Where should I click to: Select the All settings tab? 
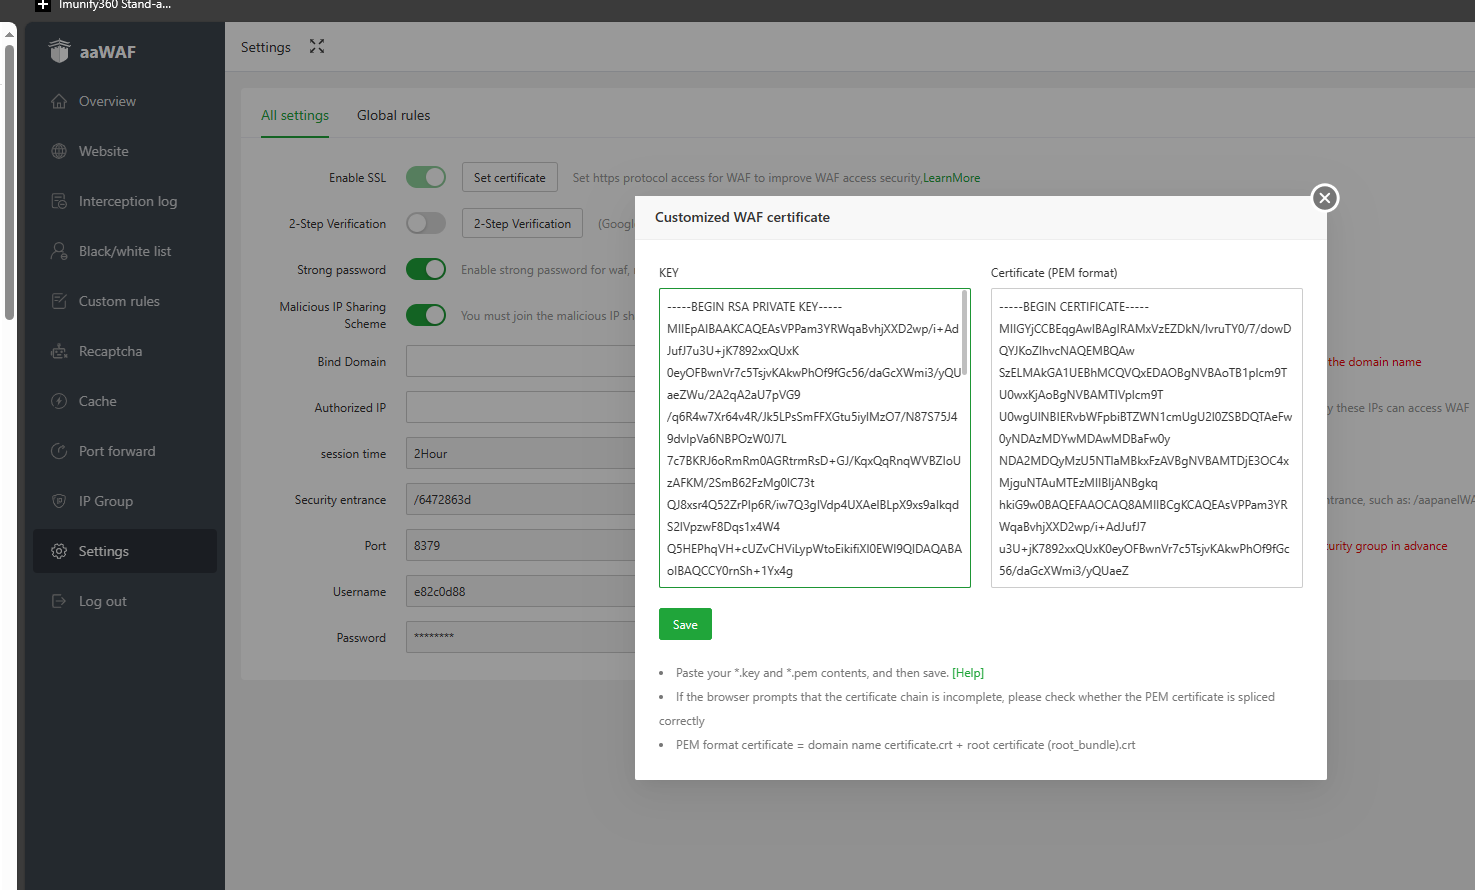pos(295,116)
